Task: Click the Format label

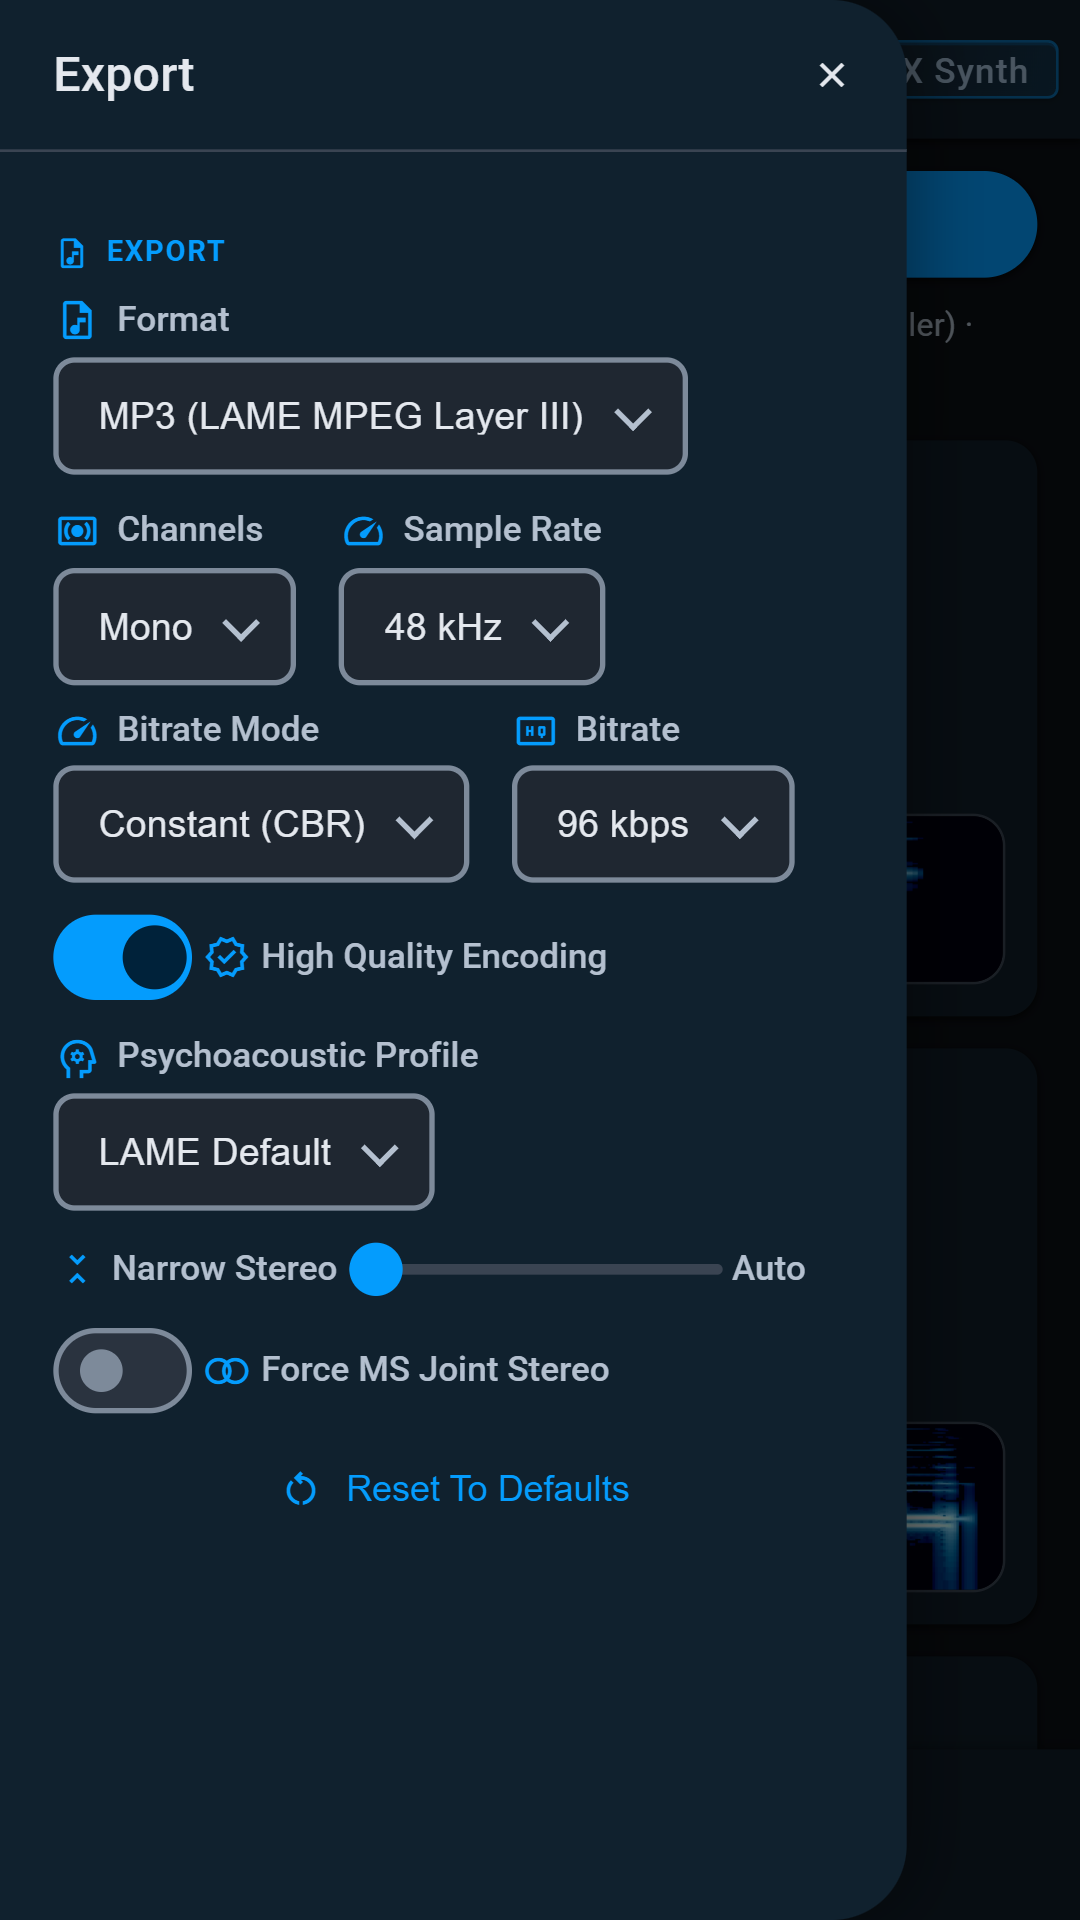Action: (173, 320)
